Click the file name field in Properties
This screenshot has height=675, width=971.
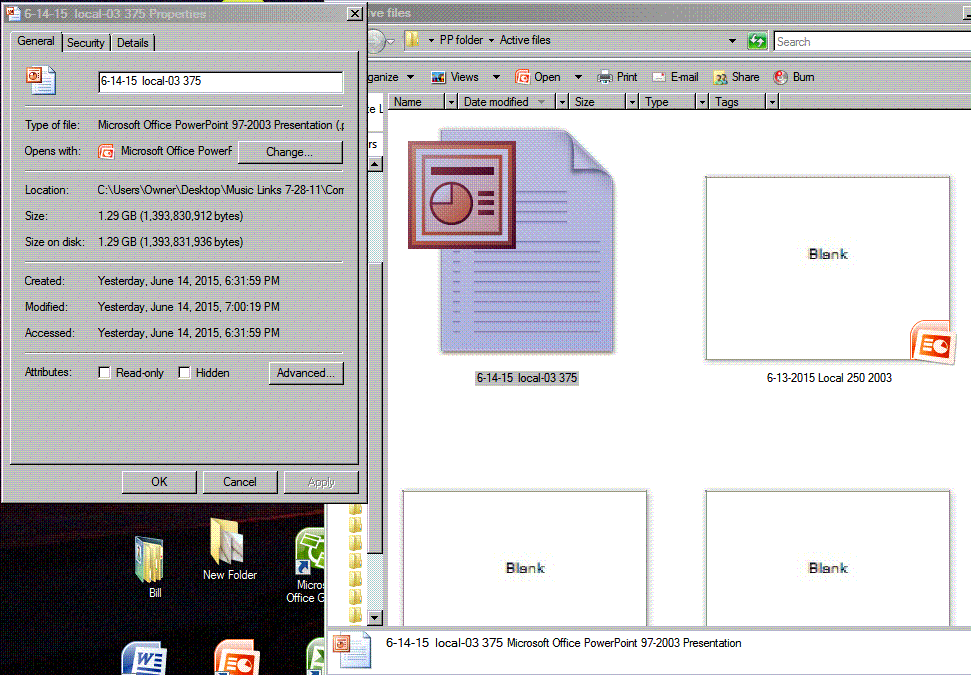pos(220,81)
